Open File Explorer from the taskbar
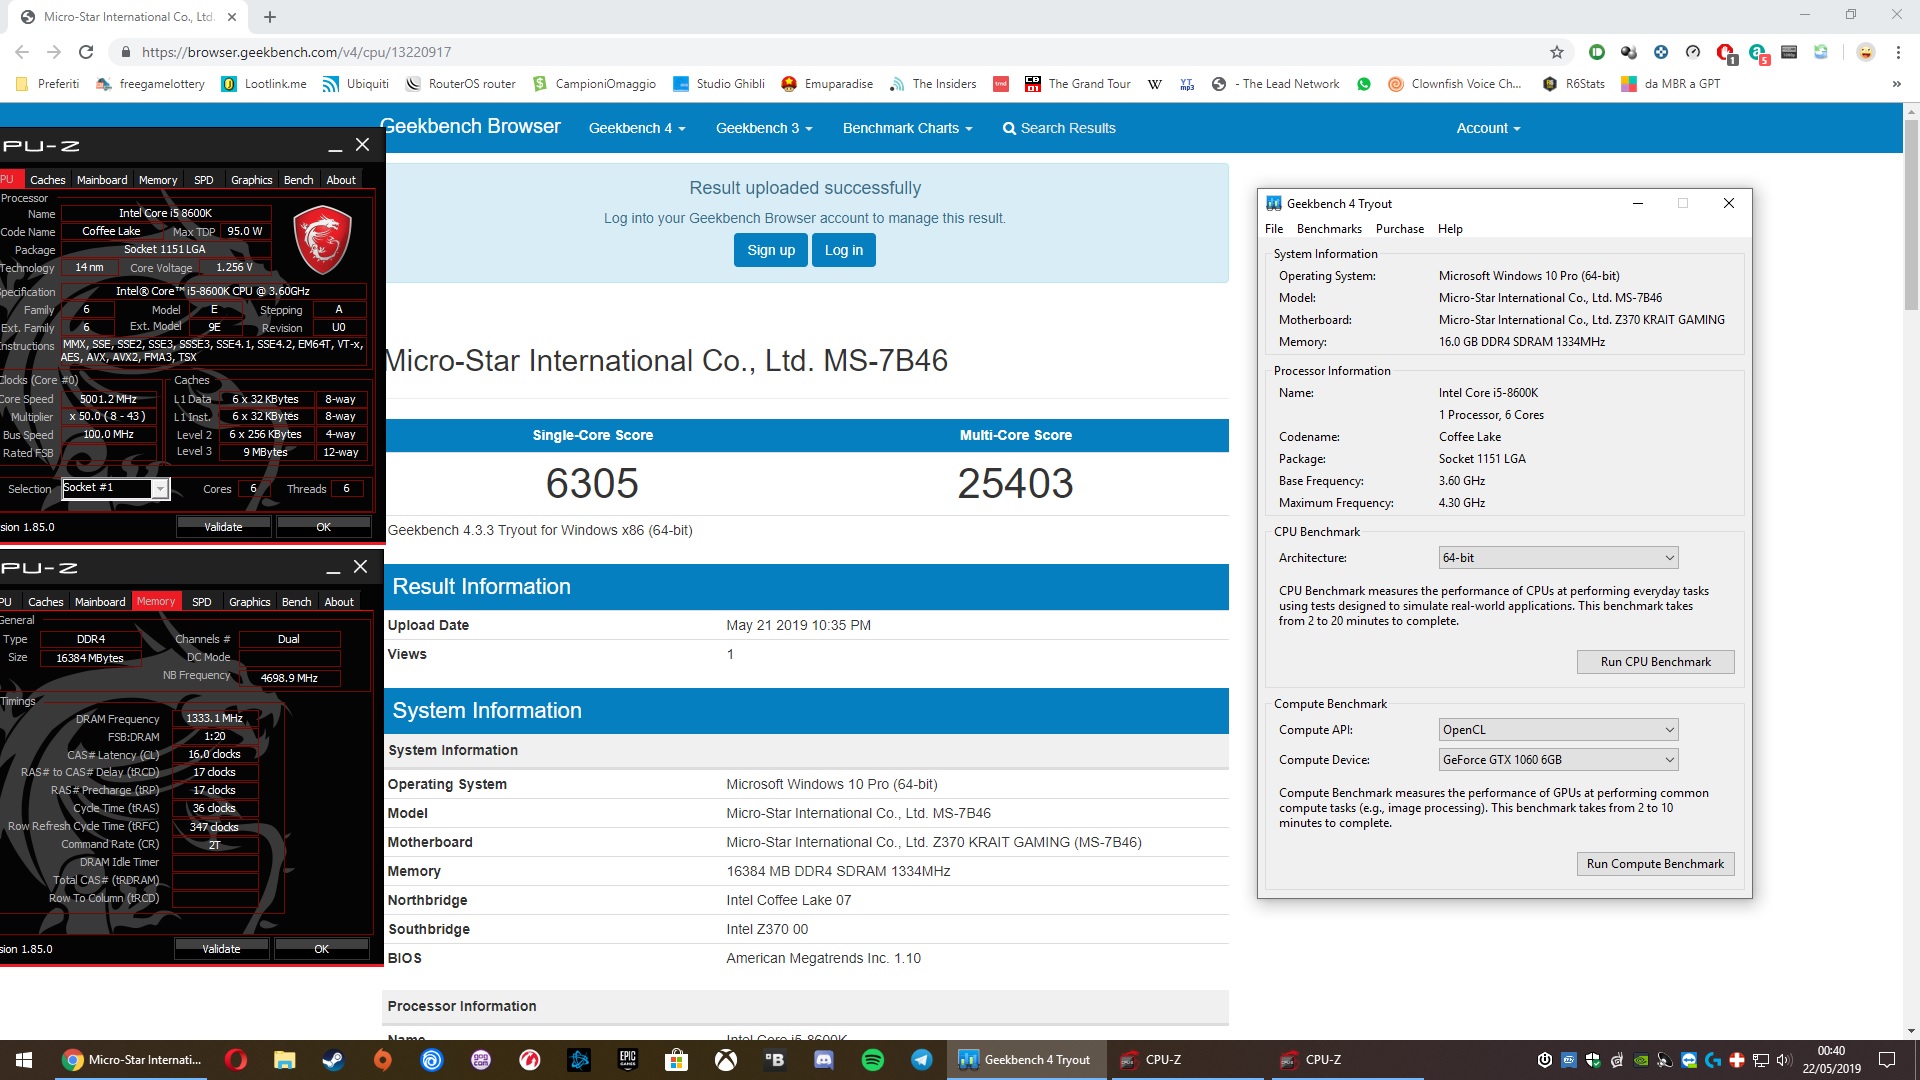Image resolution: width=1920 pixels, height=1080 pixels. [285, 1060]
